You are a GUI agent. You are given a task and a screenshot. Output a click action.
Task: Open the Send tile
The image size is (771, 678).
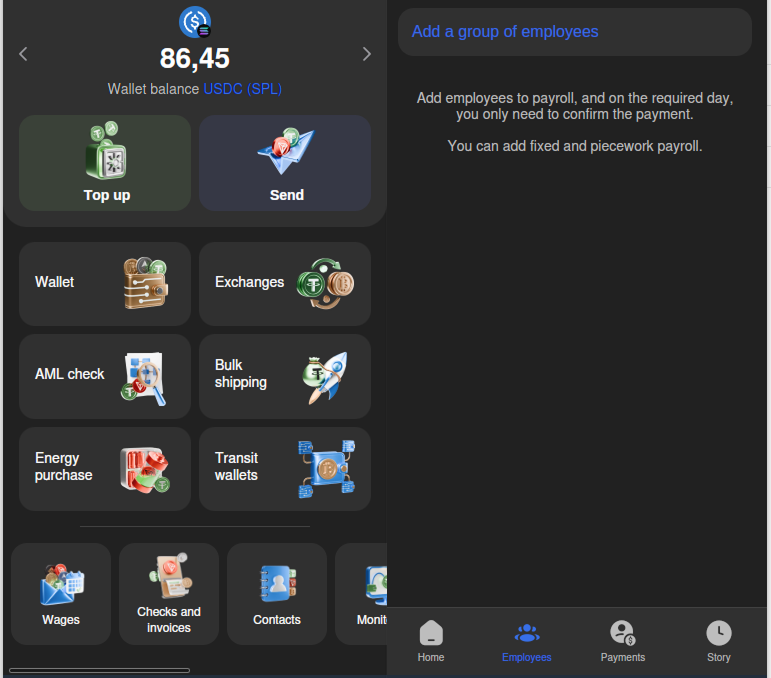(285, 163)
